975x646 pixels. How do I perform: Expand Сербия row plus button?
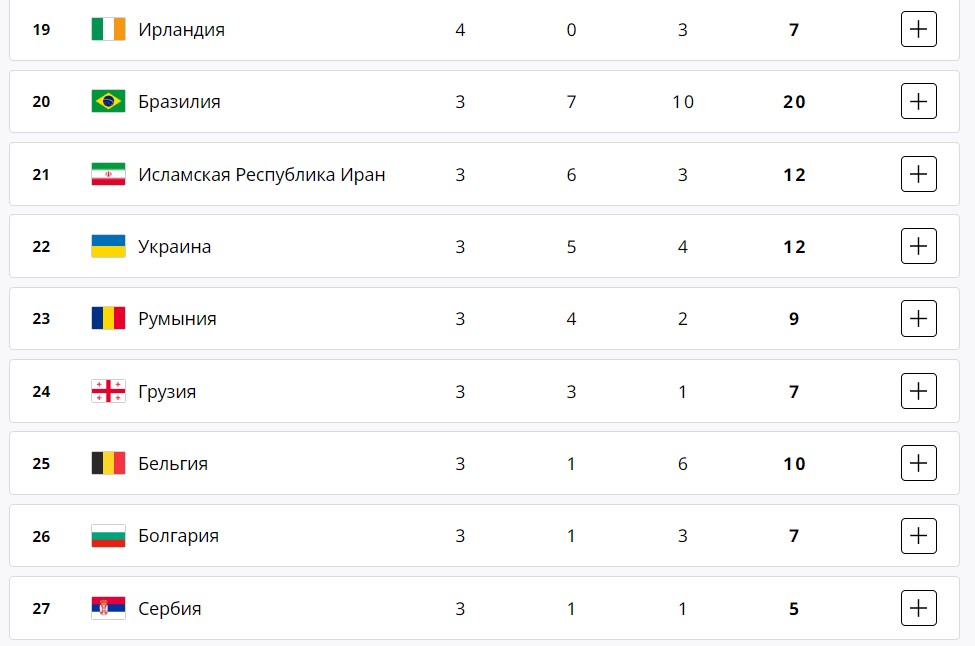pos(918,608)
